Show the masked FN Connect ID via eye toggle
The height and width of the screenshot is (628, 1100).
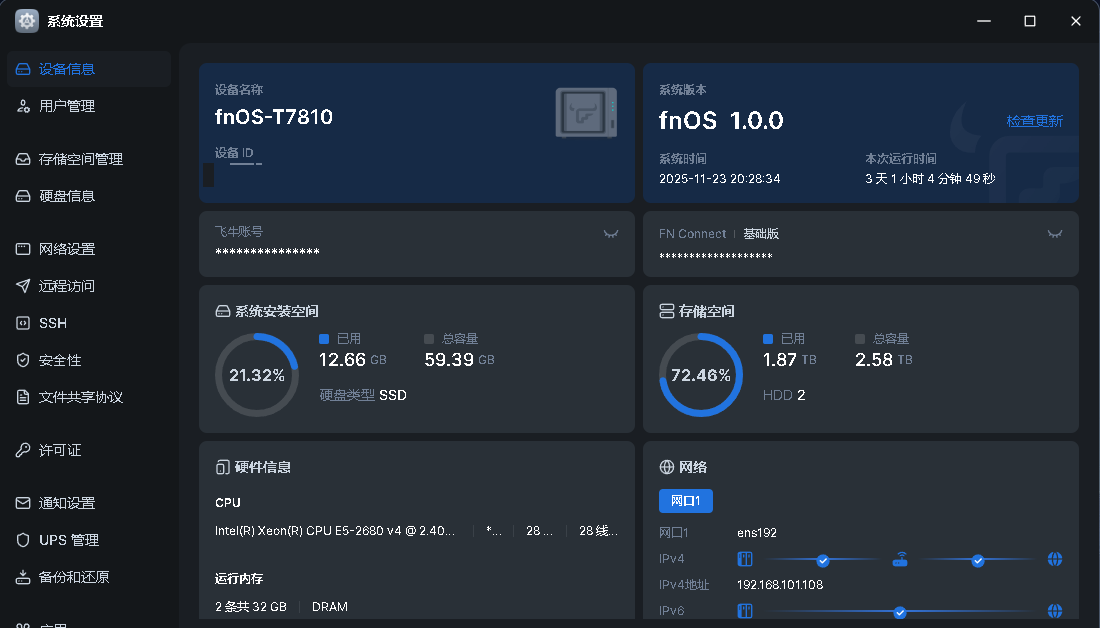(x=1054, y=232)
